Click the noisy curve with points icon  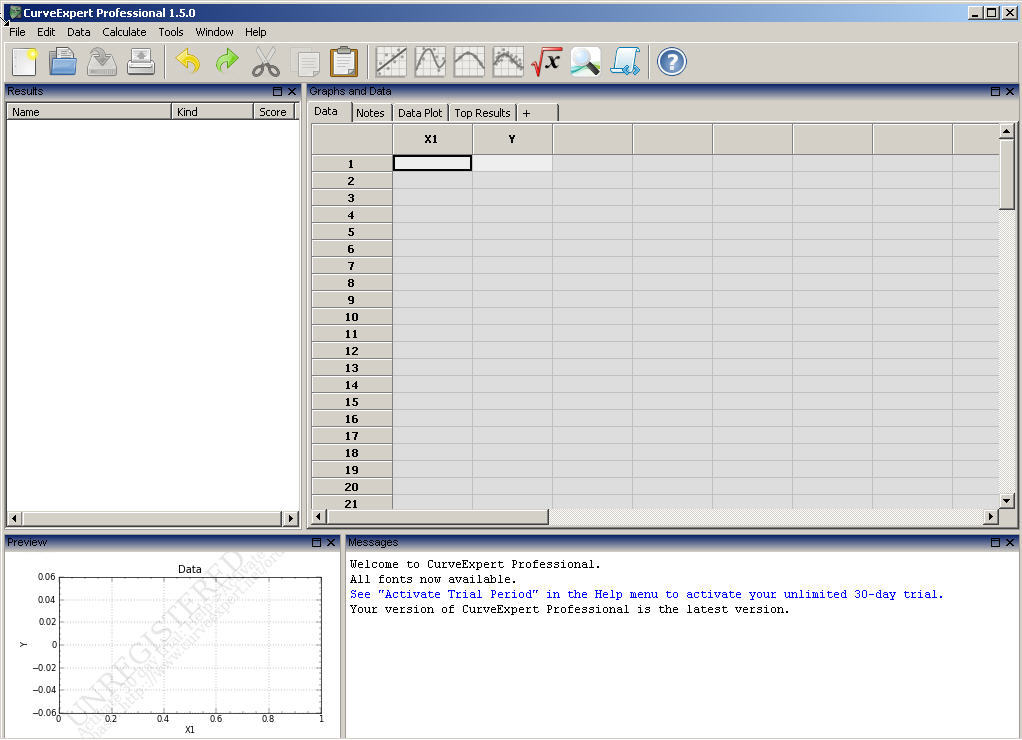508,63
